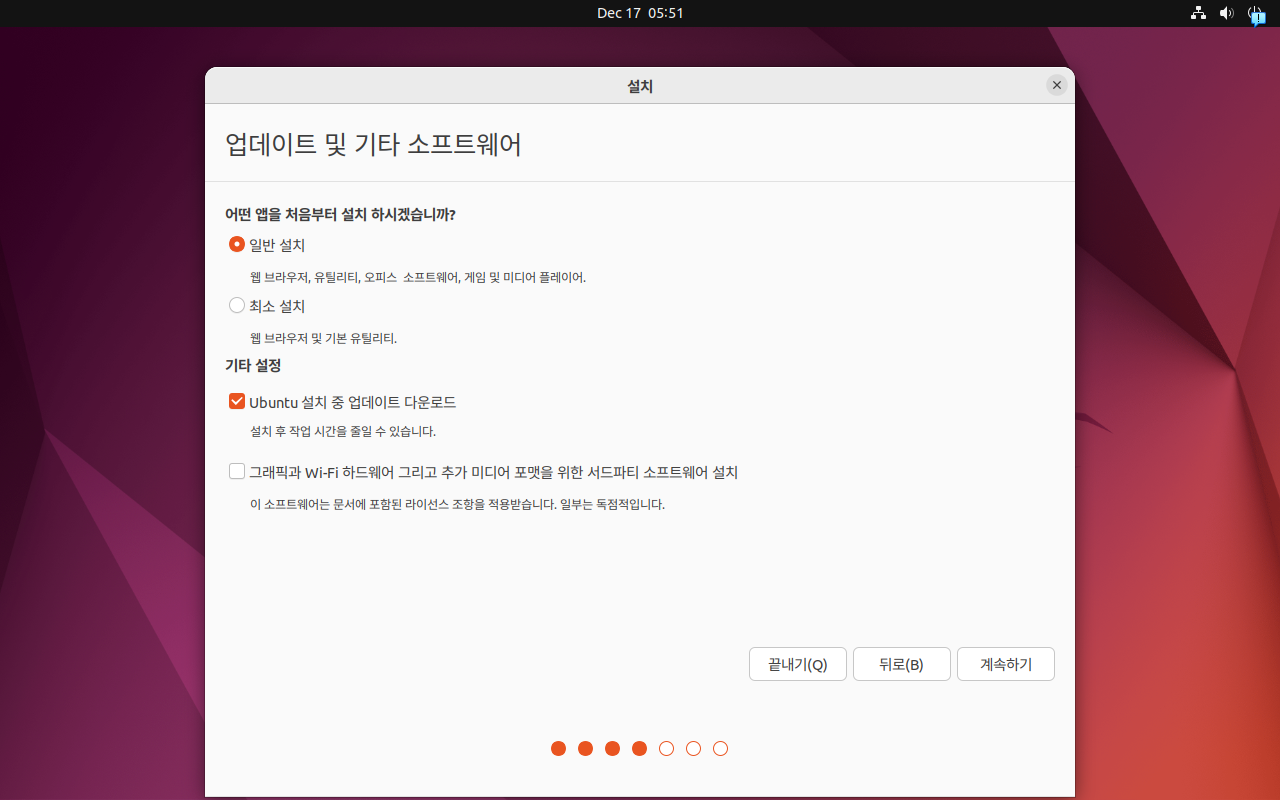Click the 계속하기 button
The height and width of the screenshot is (800, 1280).
point(1006,664)
